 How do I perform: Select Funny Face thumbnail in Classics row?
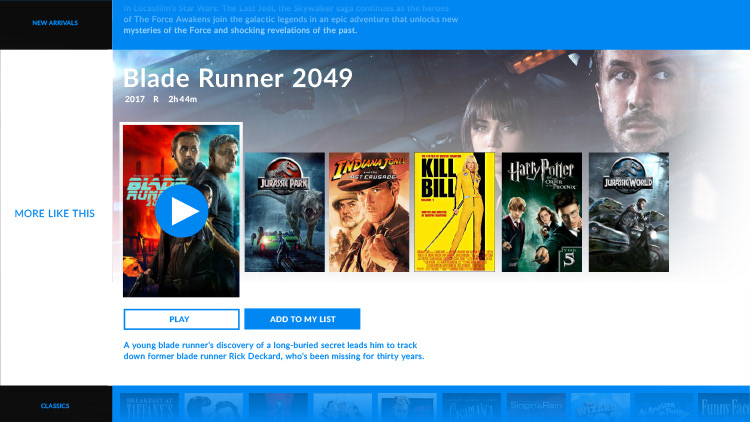coord(724,408)
